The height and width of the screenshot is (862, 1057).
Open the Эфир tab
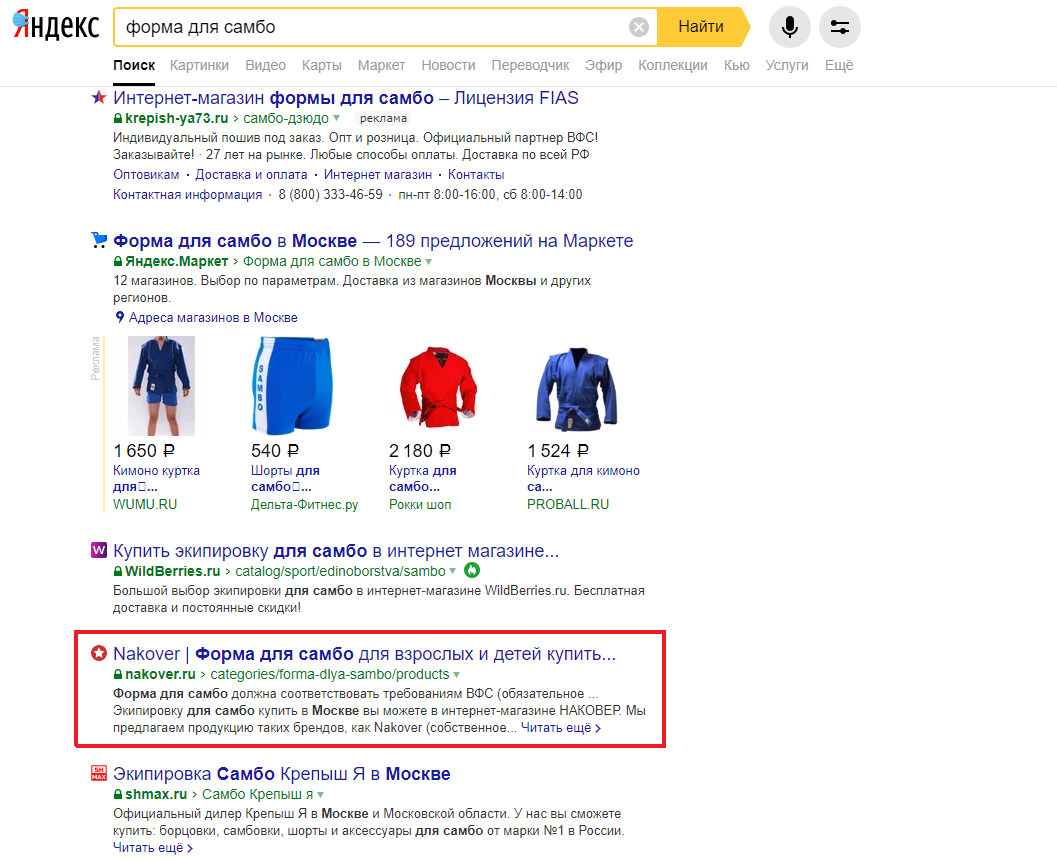coord(603,65)
